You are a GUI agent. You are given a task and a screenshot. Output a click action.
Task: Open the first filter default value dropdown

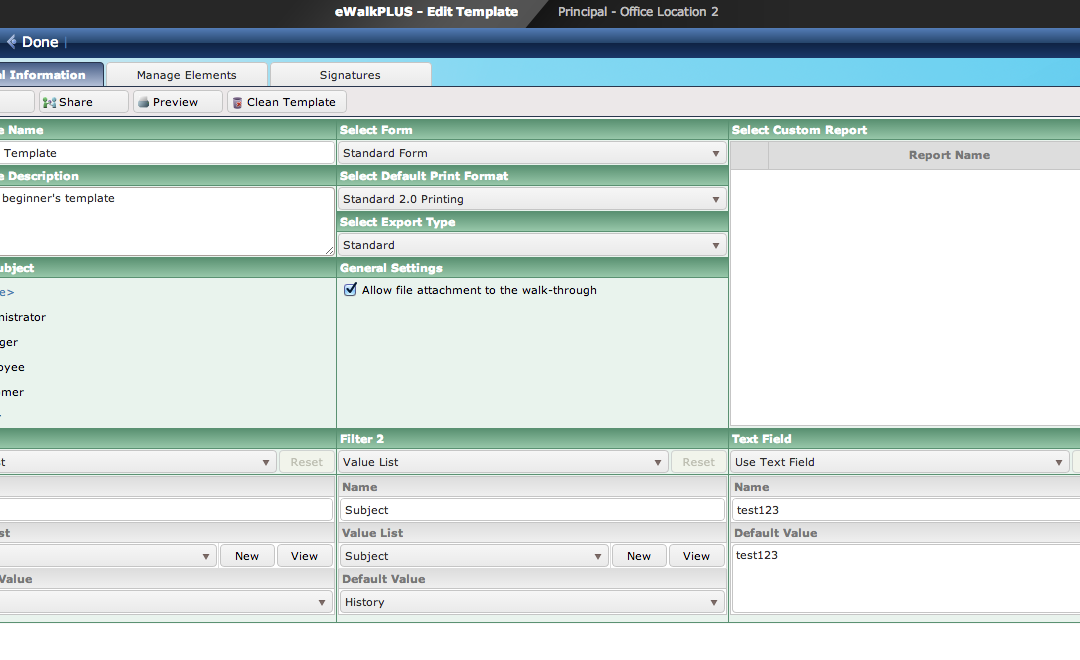tap(166, 602)
